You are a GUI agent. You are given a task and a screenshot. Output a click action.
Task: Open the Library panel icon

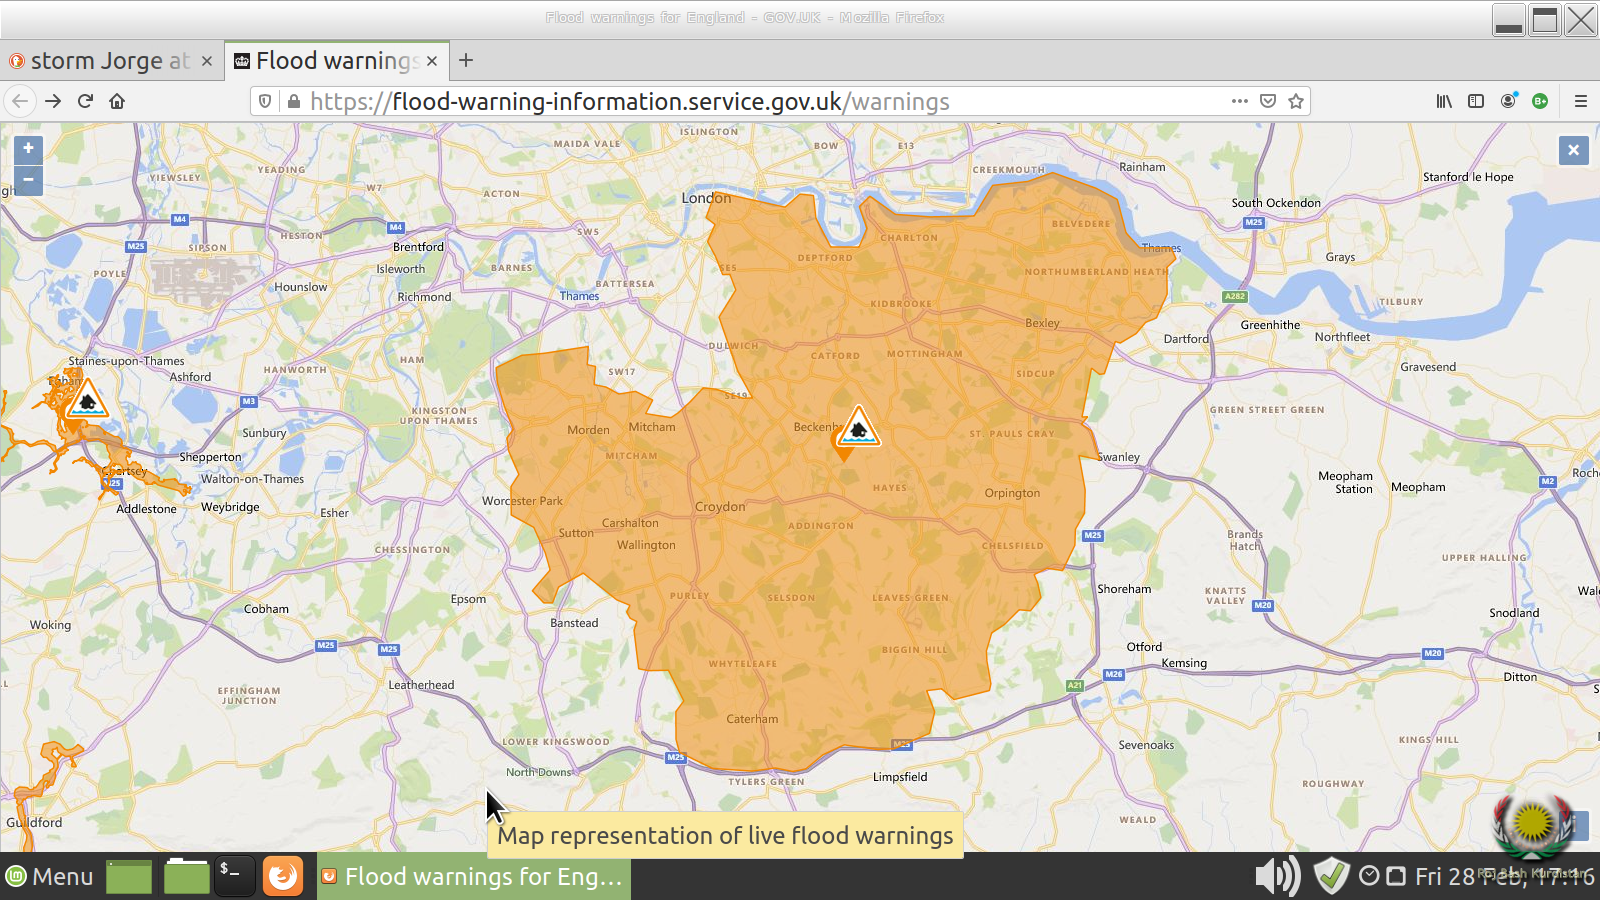pos(1444,101)
